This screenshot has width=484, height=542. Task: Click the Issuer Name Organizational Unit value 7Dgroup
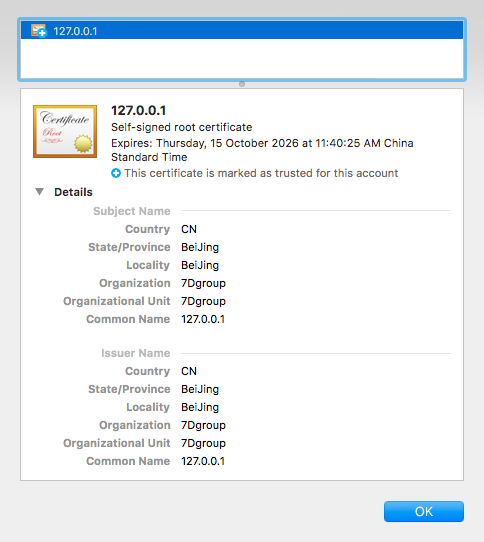[x=203, y=443]
